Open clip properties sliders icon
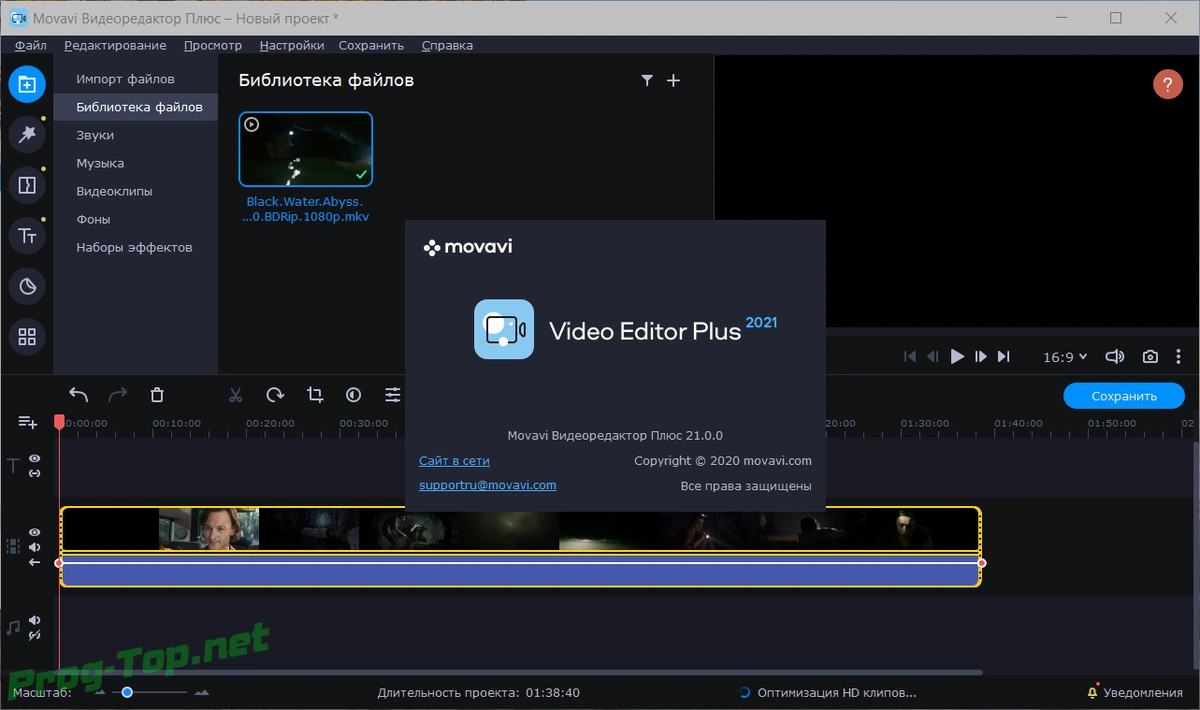This screenshot has width=1200, height=710. [x=393, y=395]
